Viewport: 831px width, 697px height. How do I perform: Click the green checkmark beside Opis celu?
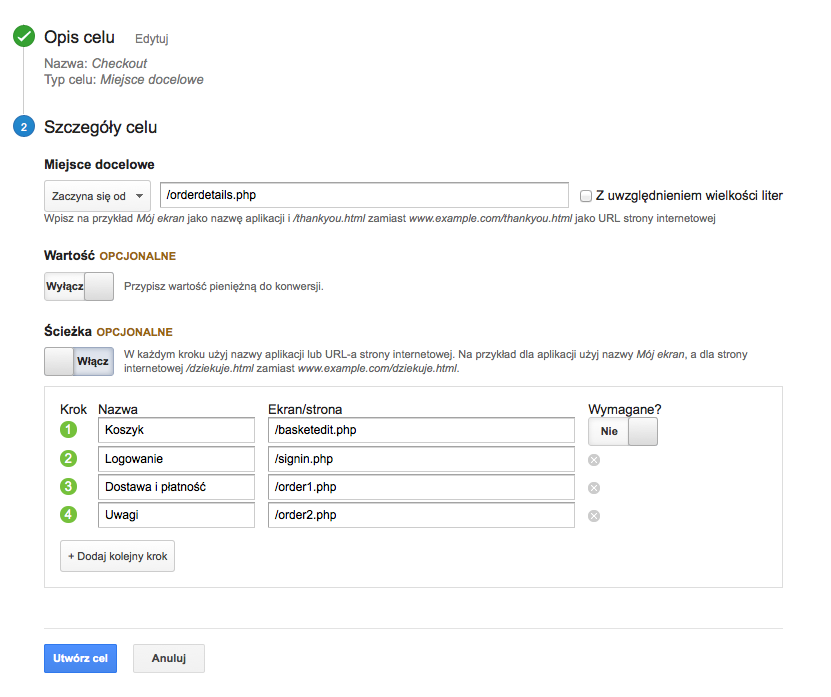(23, 37)
